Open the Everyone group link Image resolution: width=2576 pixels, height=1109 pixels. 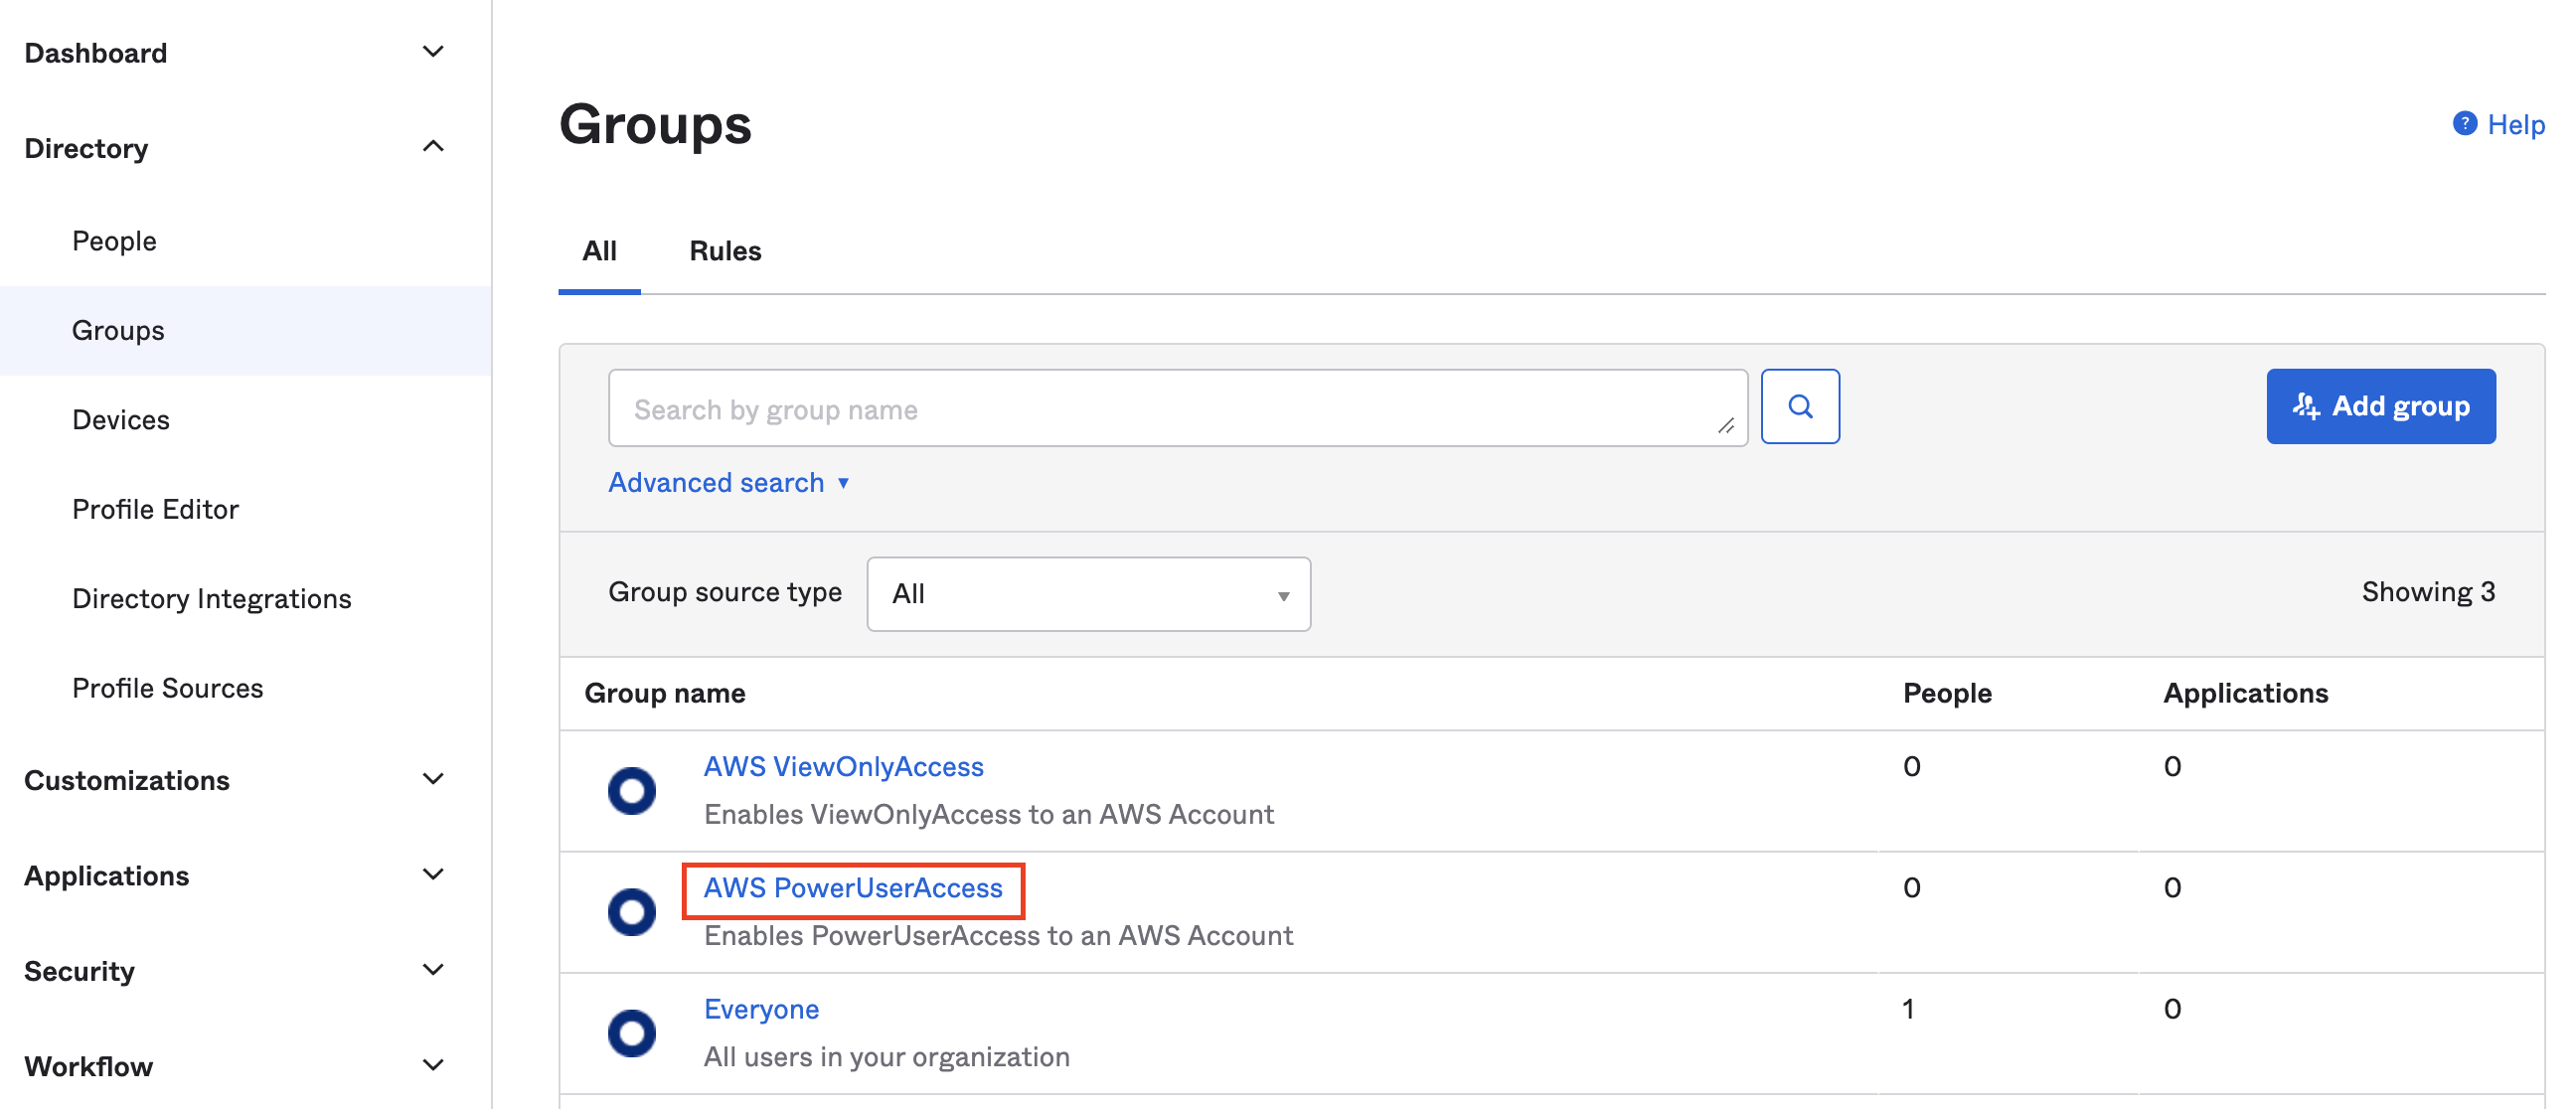(x=761, y=1009)
